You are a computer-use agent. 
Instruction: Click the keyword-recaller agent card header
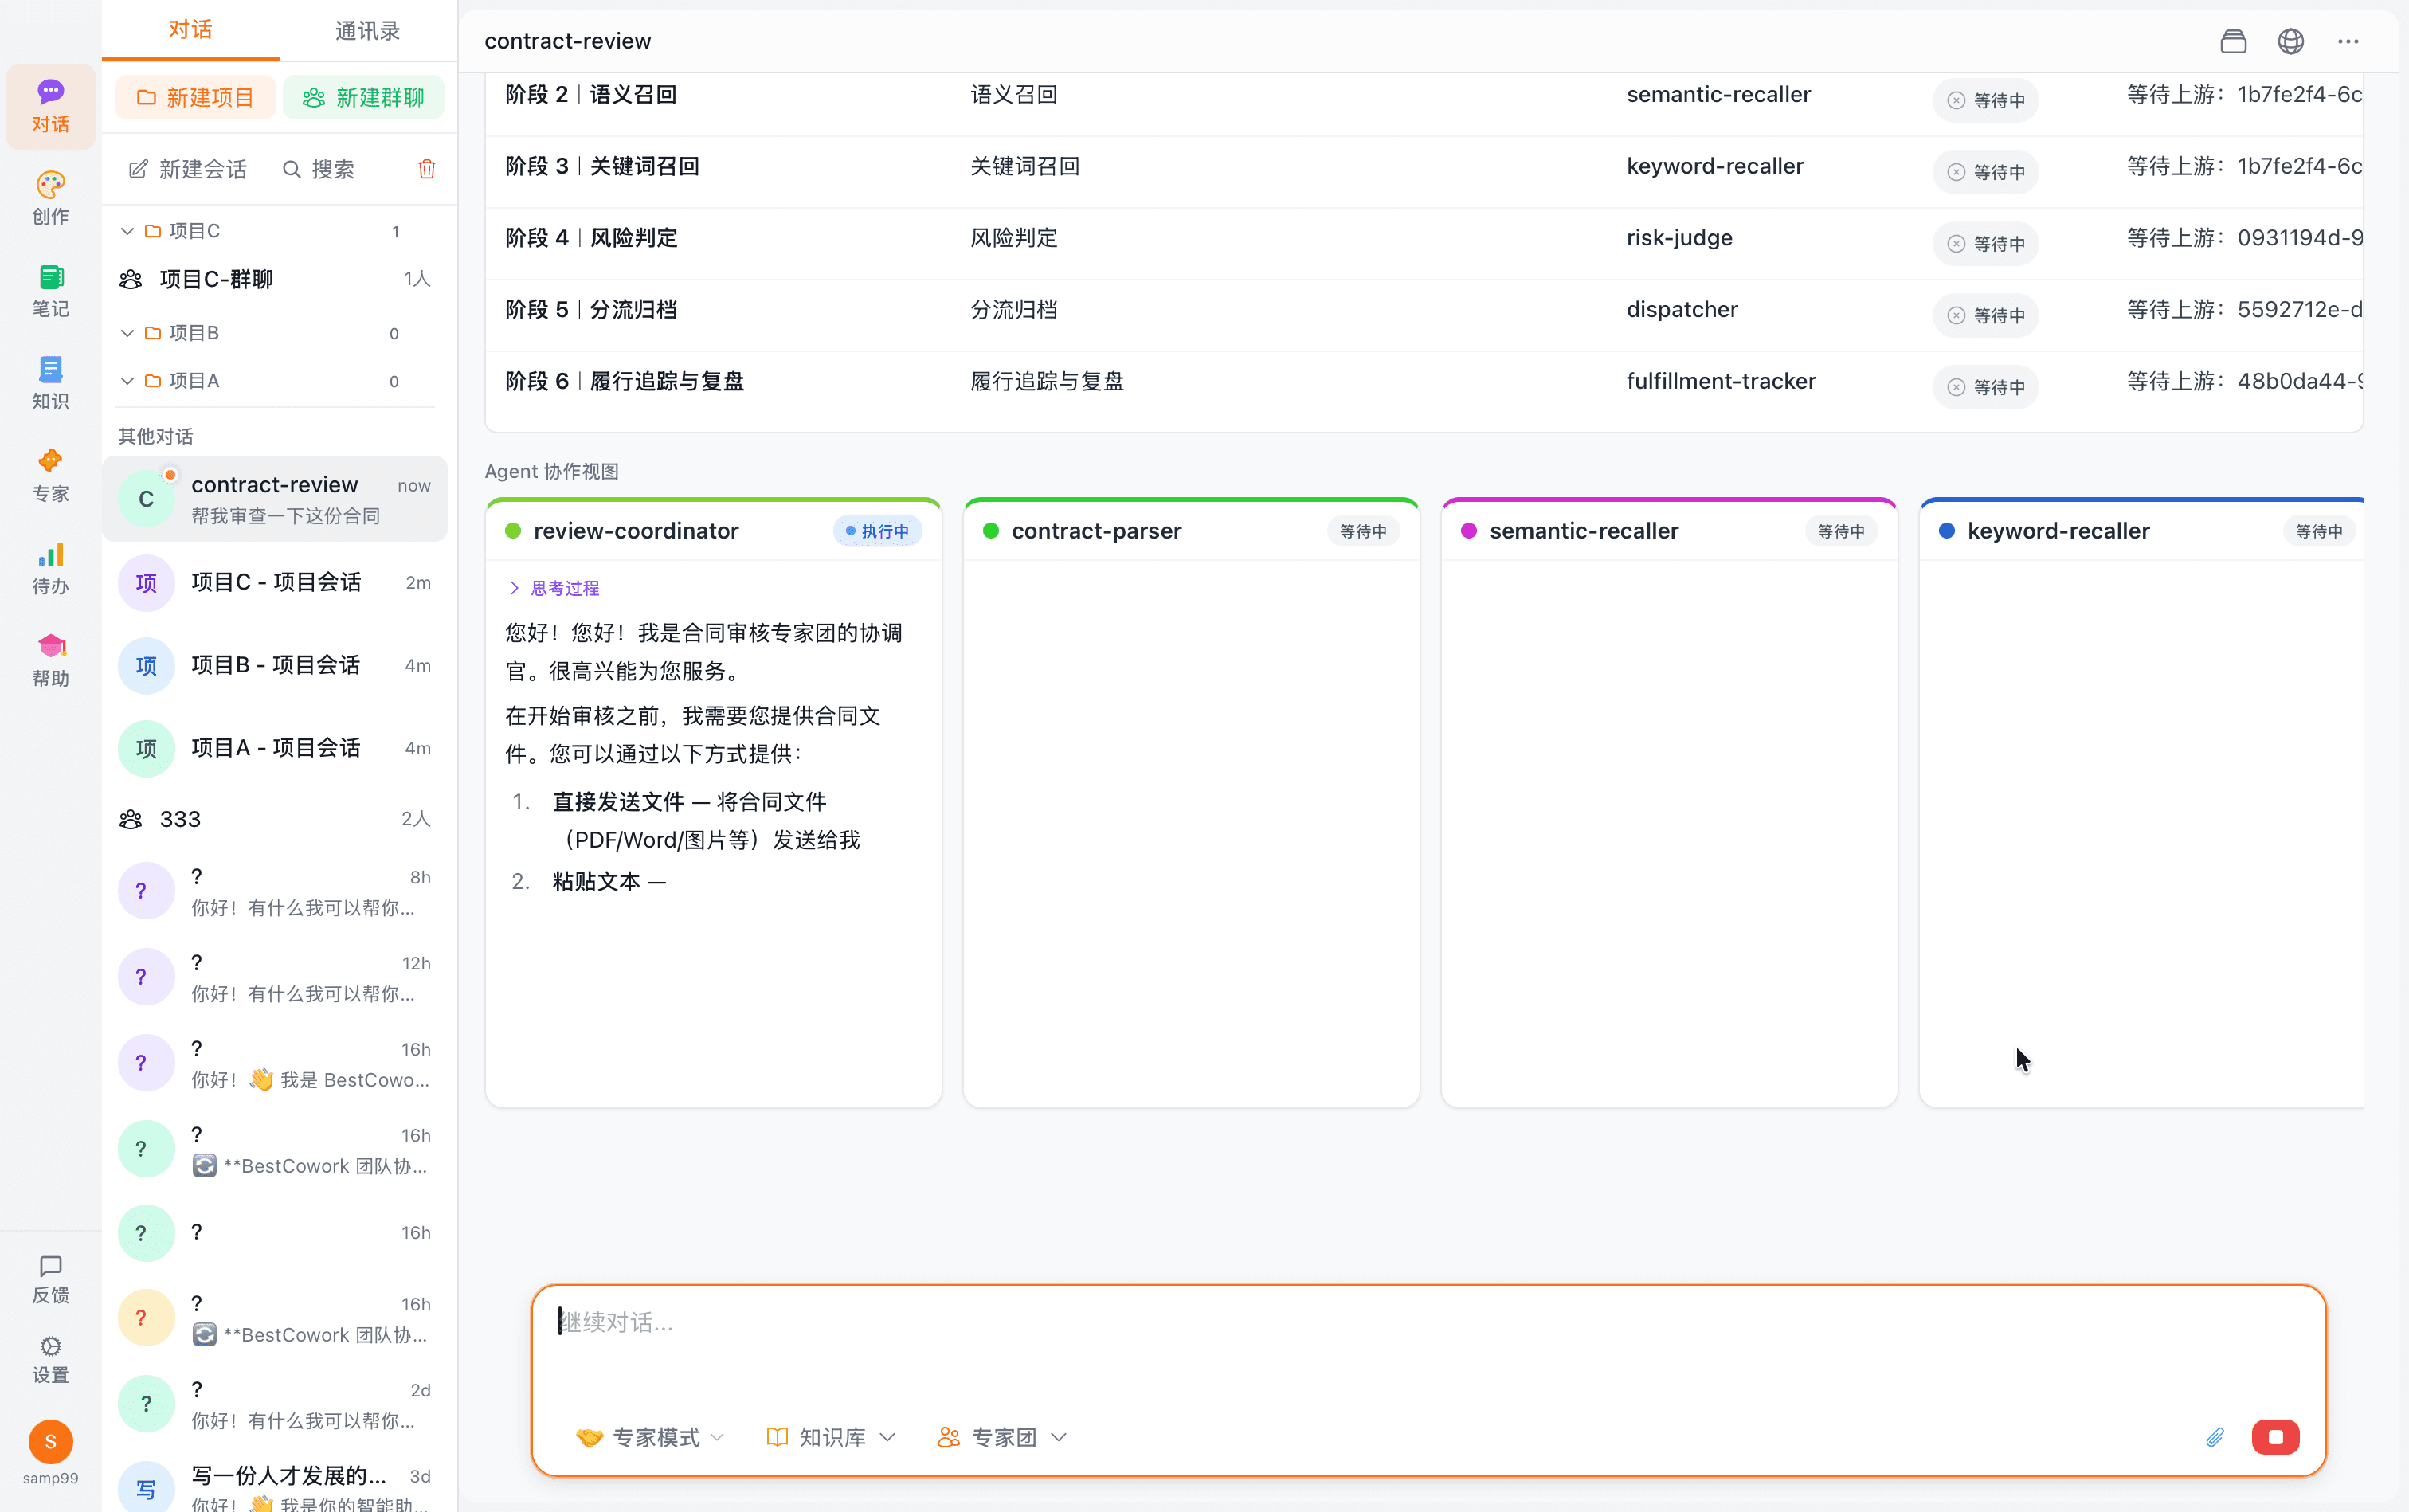pos(2142,531)
